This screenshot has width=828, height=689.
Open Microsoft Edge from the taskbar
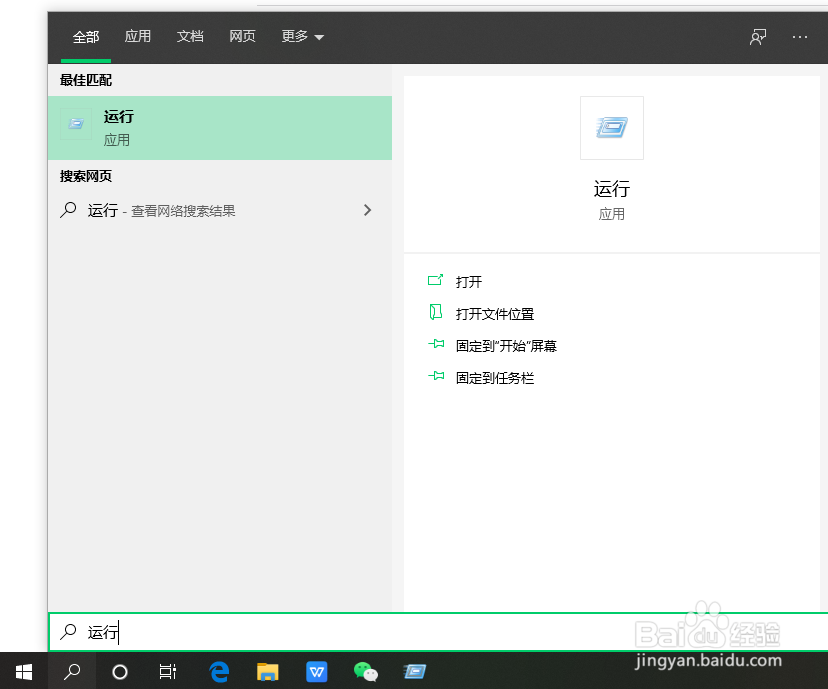coord(218,671)
